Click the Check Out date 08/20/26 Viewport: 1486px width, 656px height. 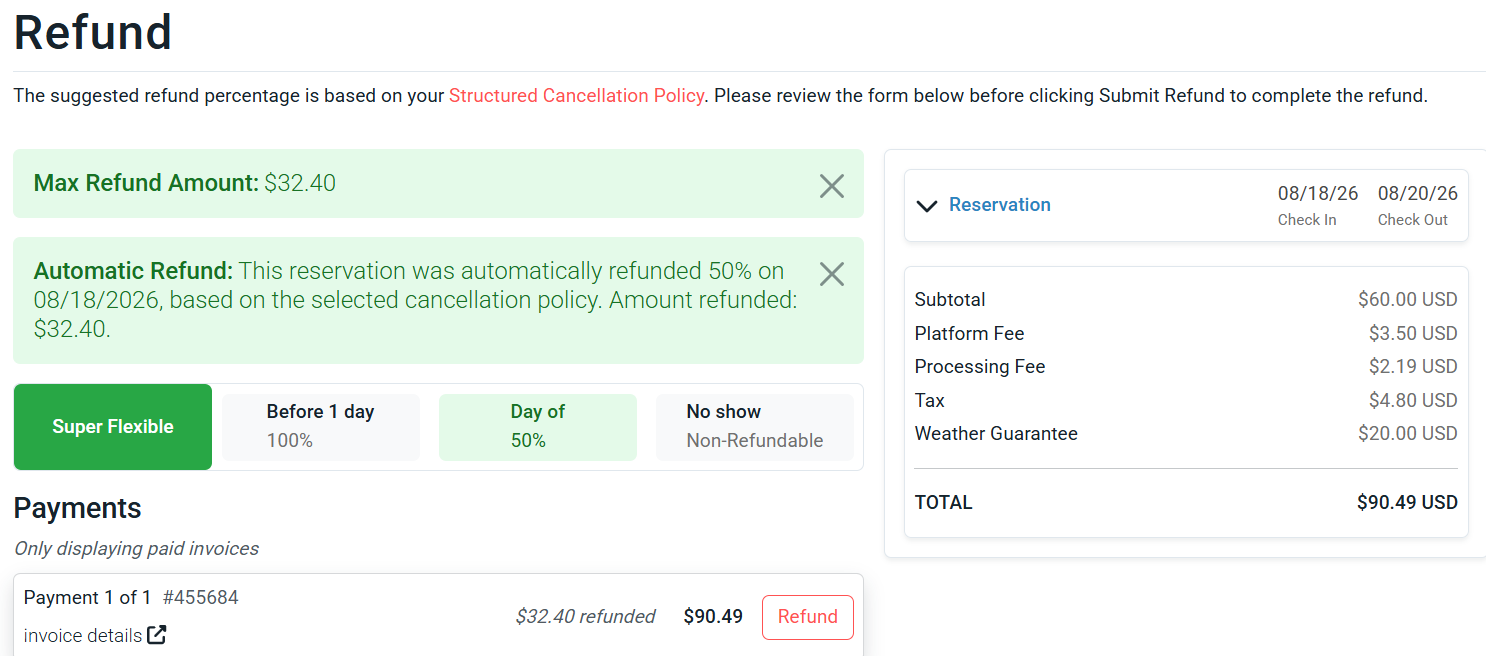[1418, 194]
